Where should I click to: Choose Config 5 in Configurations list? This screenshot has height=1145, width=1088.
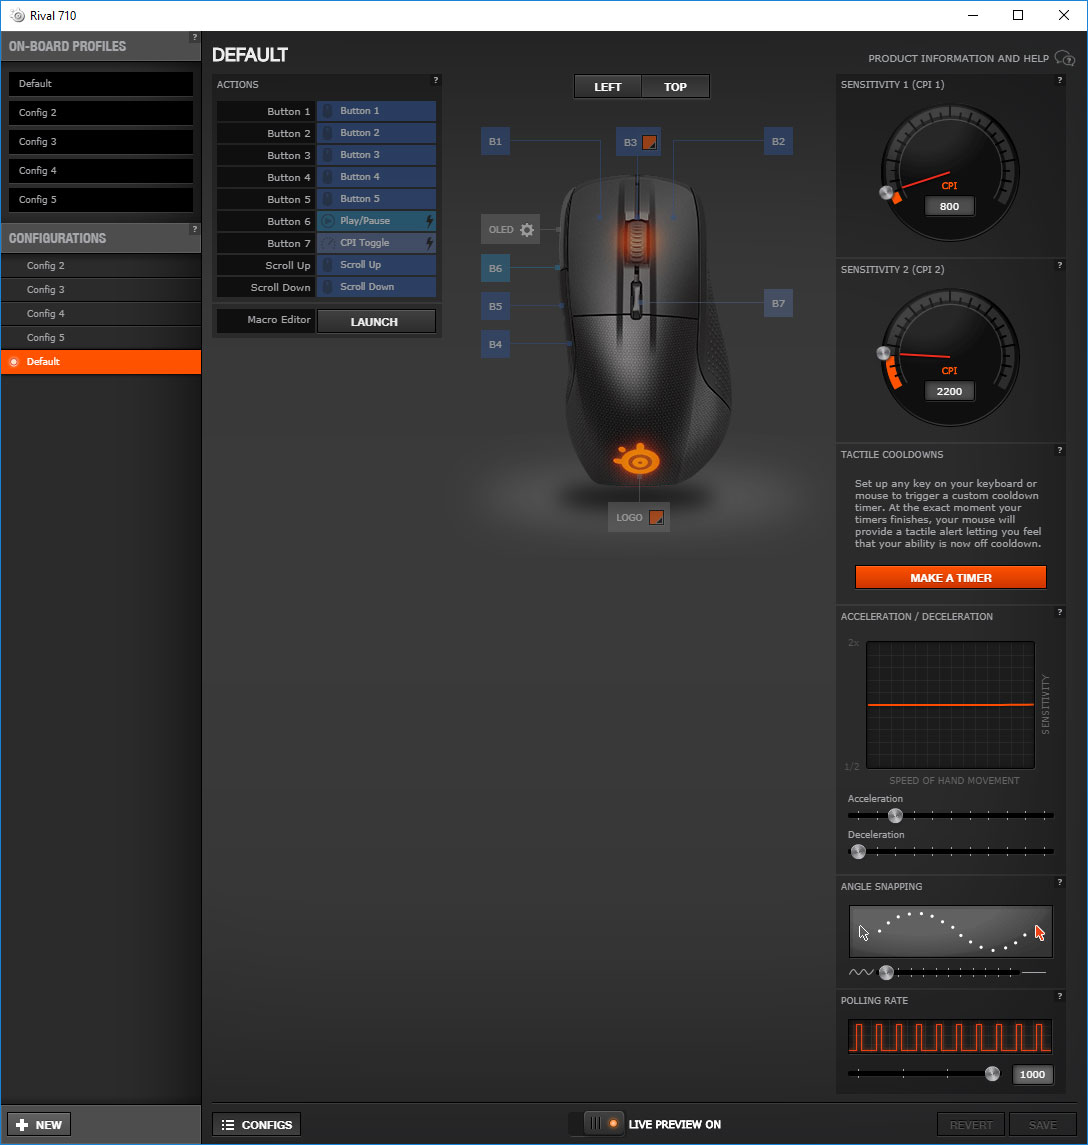[x=101, y=338]
